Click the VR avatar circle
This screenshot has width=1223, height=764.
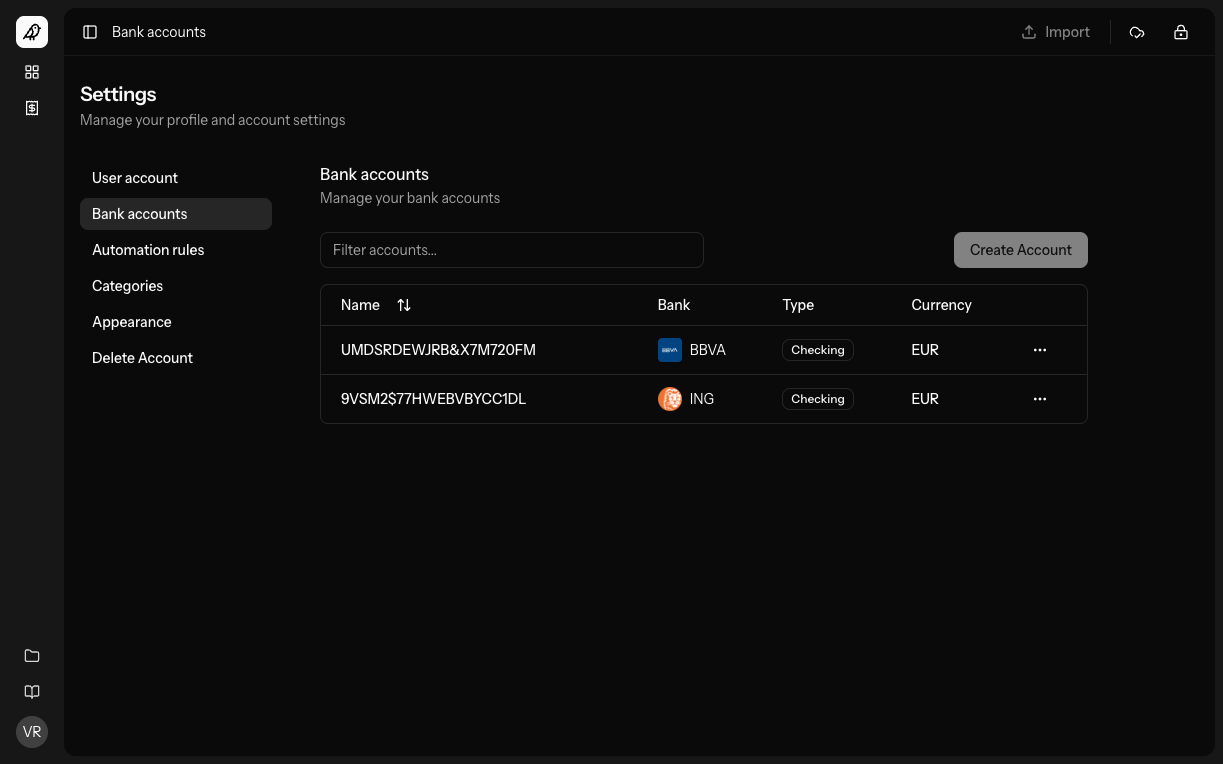pyautogui.click(x=32, y=732)
